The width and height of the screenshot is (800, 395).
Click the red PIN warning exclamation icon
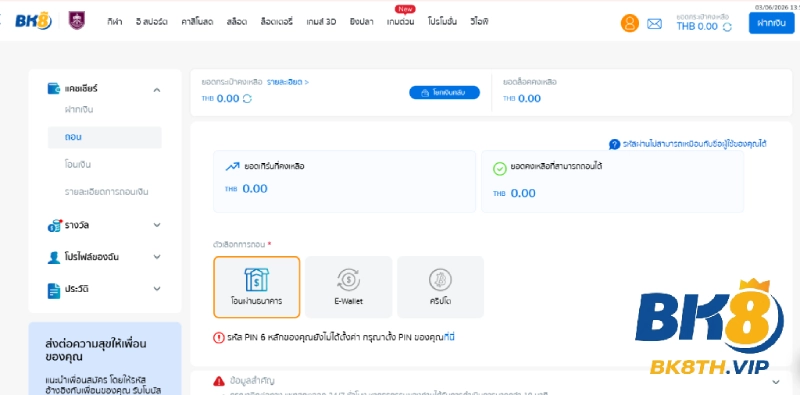pos(218,337)
